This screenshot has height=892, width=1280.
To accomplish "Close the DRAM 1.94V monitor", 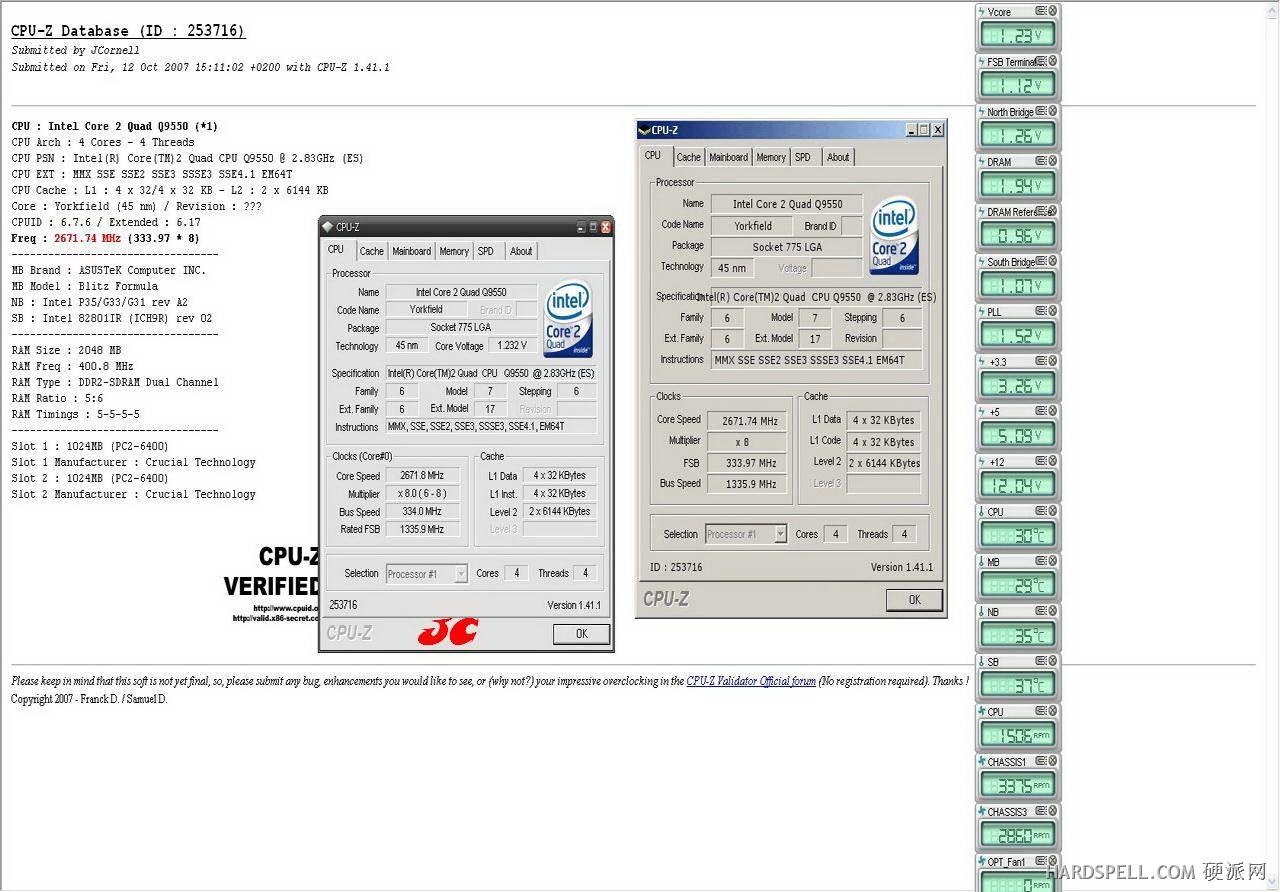I will pos(1053,160).
